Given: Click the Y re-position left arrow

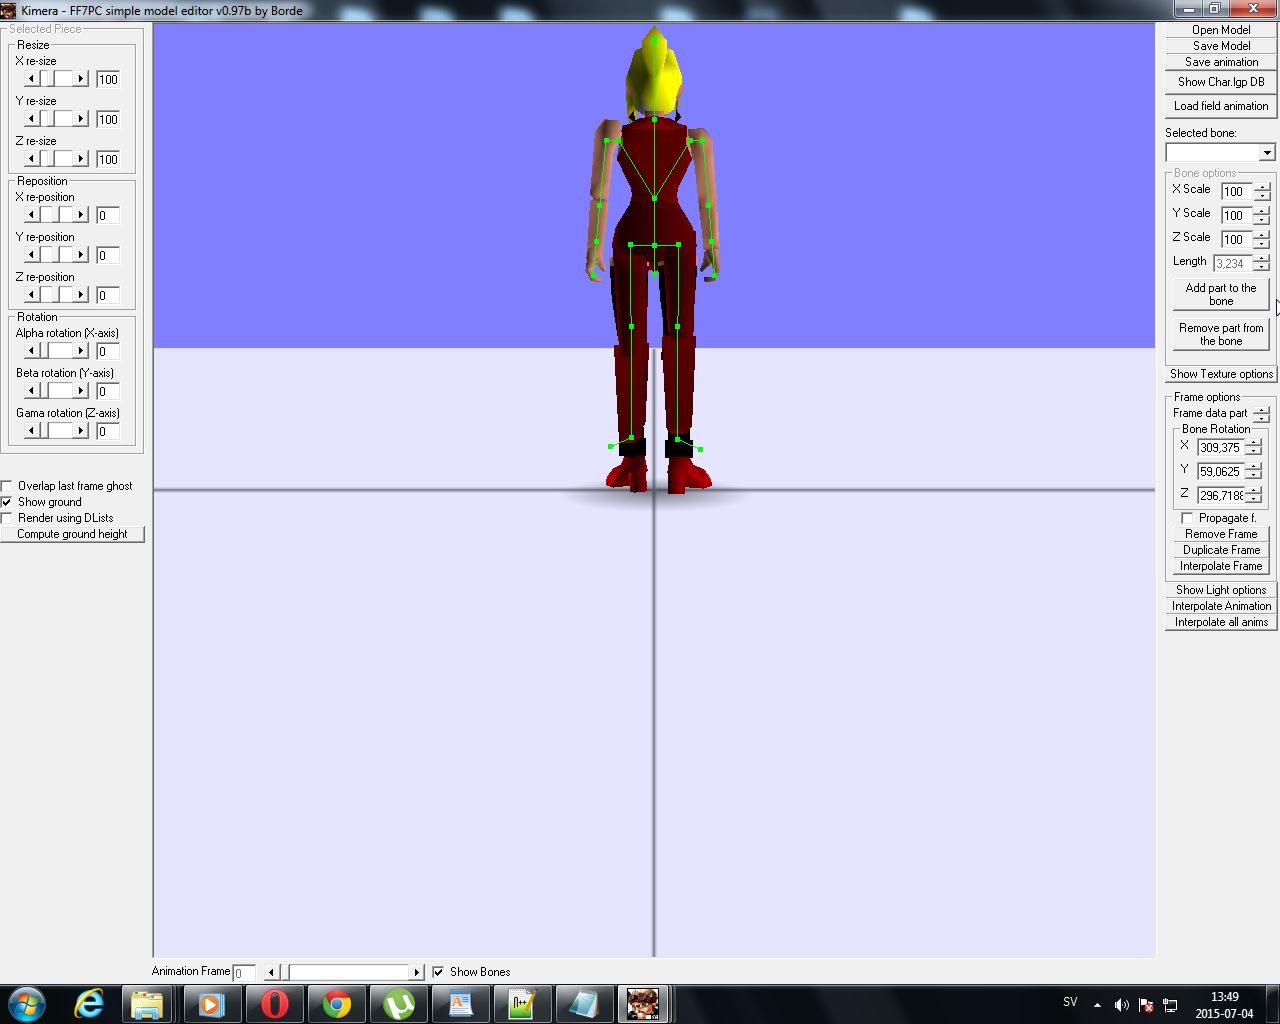Looking at the screenshot, I should click(31, 254).
